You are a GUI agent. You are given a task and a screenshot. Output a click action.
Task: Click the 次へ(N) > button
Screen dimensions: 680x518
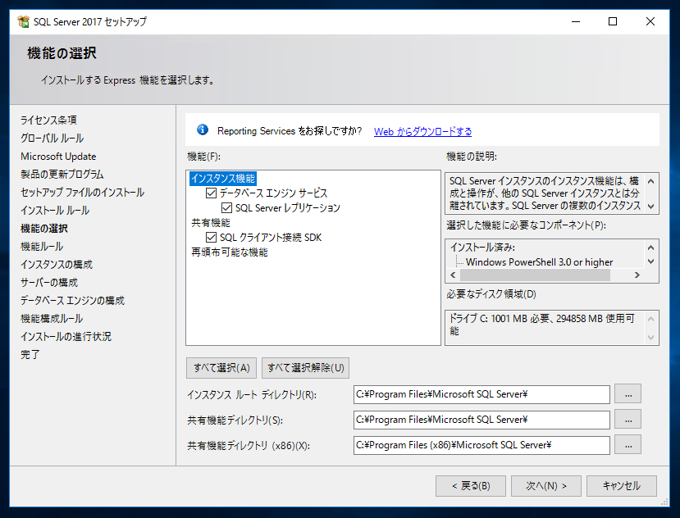[x=546, y=486]
